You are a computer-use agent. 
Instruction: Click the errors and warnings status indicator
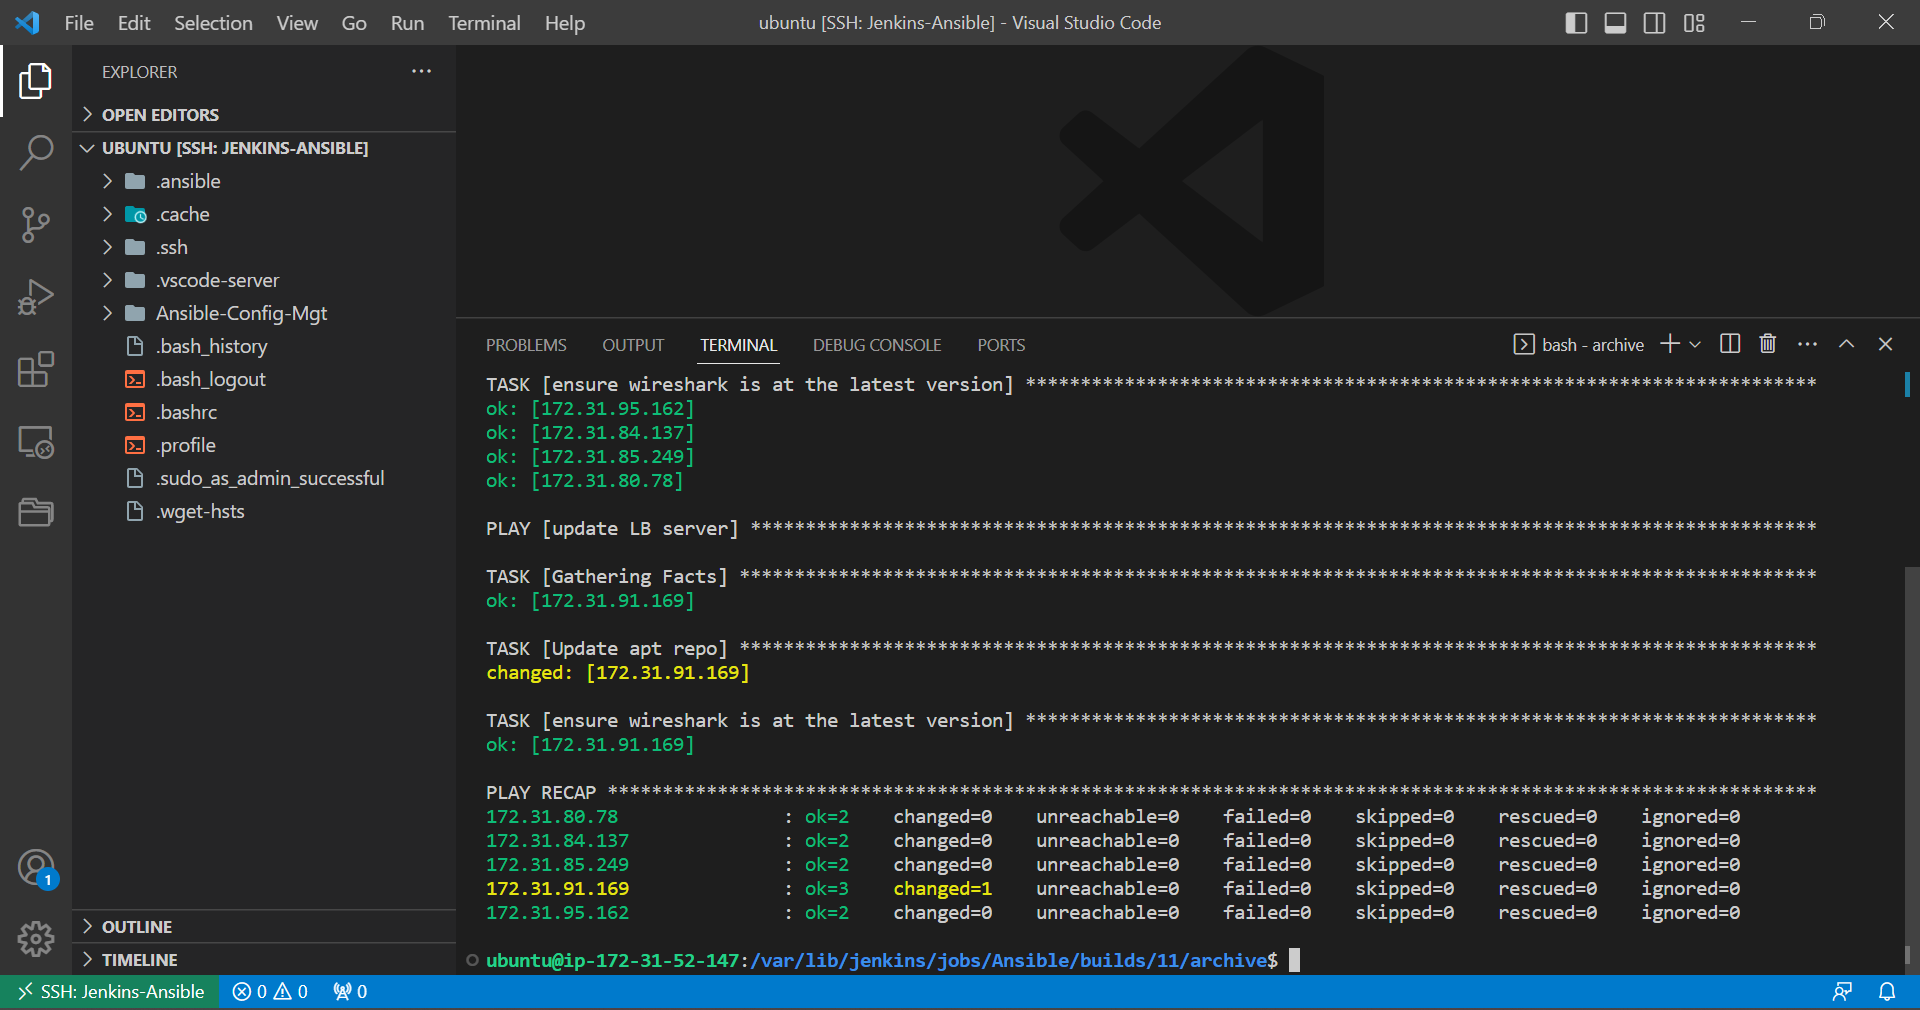[268, 991]
